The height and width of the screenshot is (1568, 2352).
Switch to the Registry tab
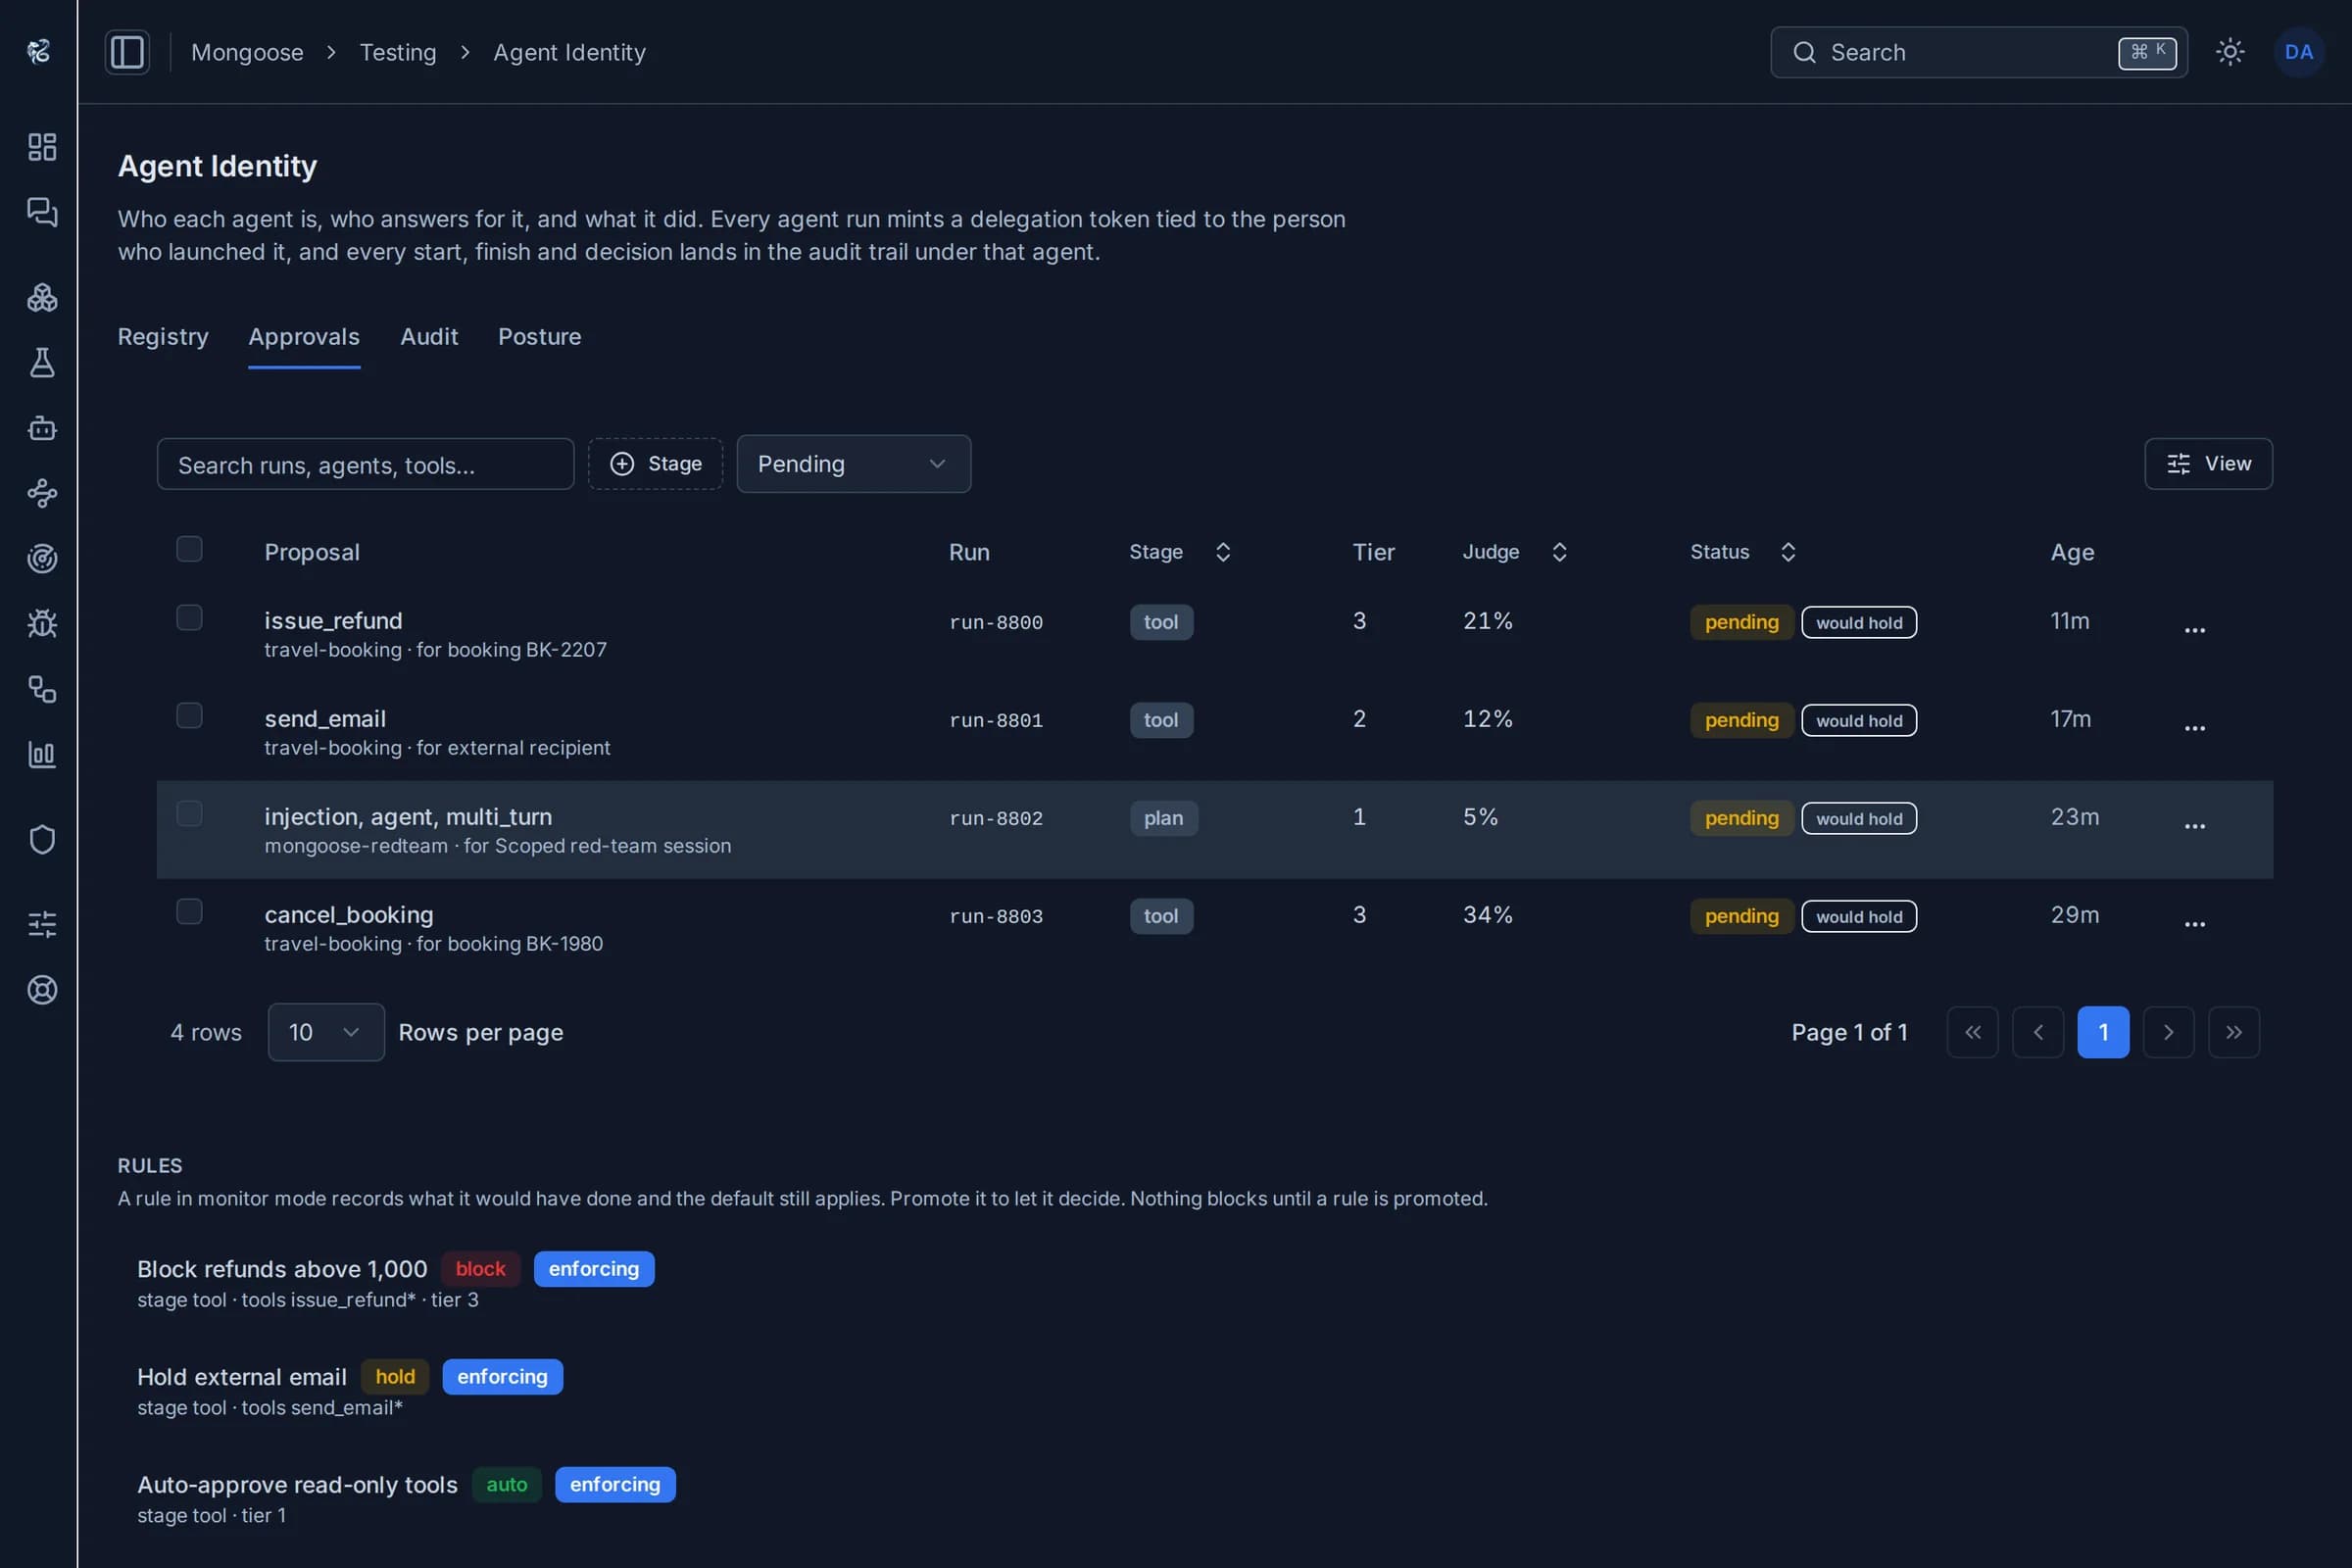click(163, 337)
